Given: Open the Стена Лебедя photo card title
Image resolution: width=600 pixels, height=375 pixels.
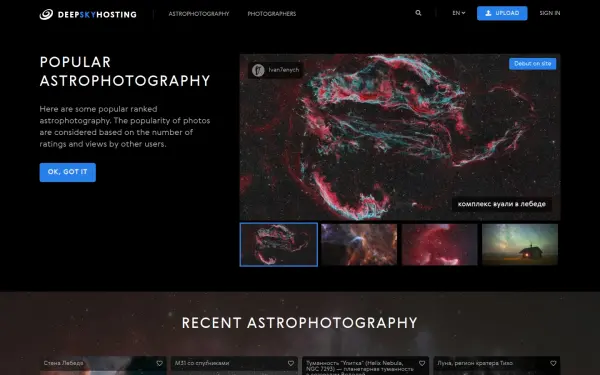Looking at the screenshot, I should [x=63, y=363].
